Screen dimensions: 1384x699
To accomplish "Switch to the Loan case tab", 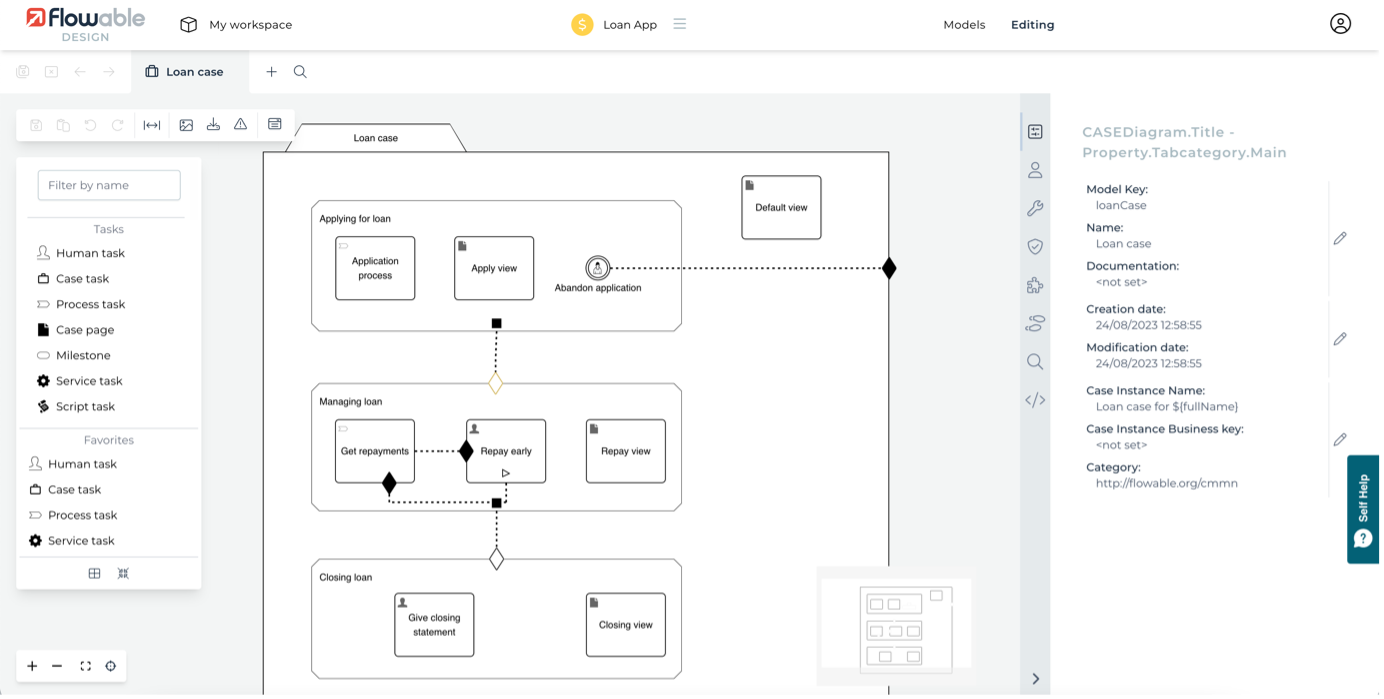I will (x=185, y=72).
